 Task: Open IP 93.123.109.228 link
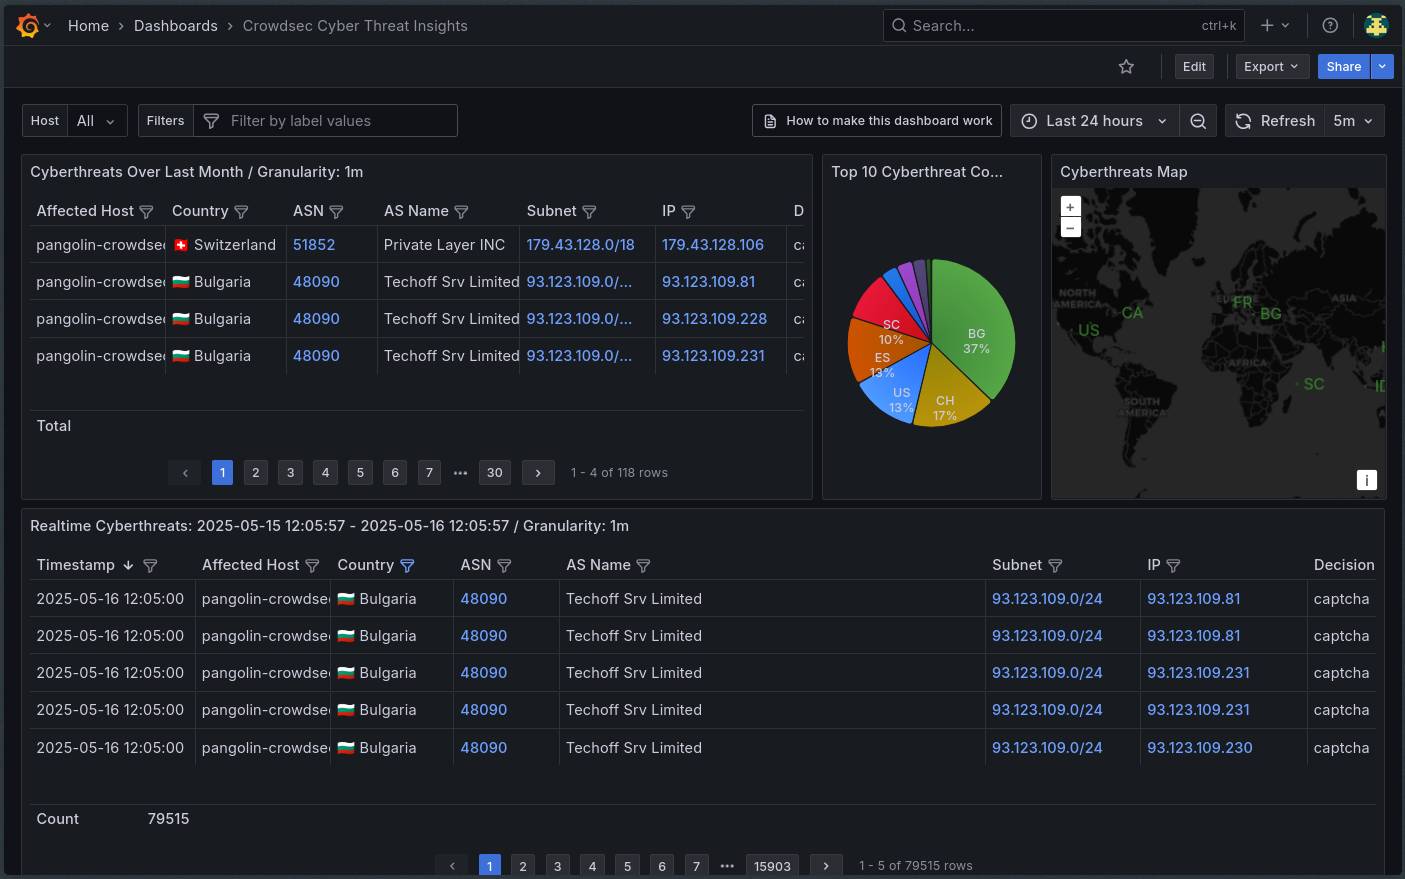[714, 319]
